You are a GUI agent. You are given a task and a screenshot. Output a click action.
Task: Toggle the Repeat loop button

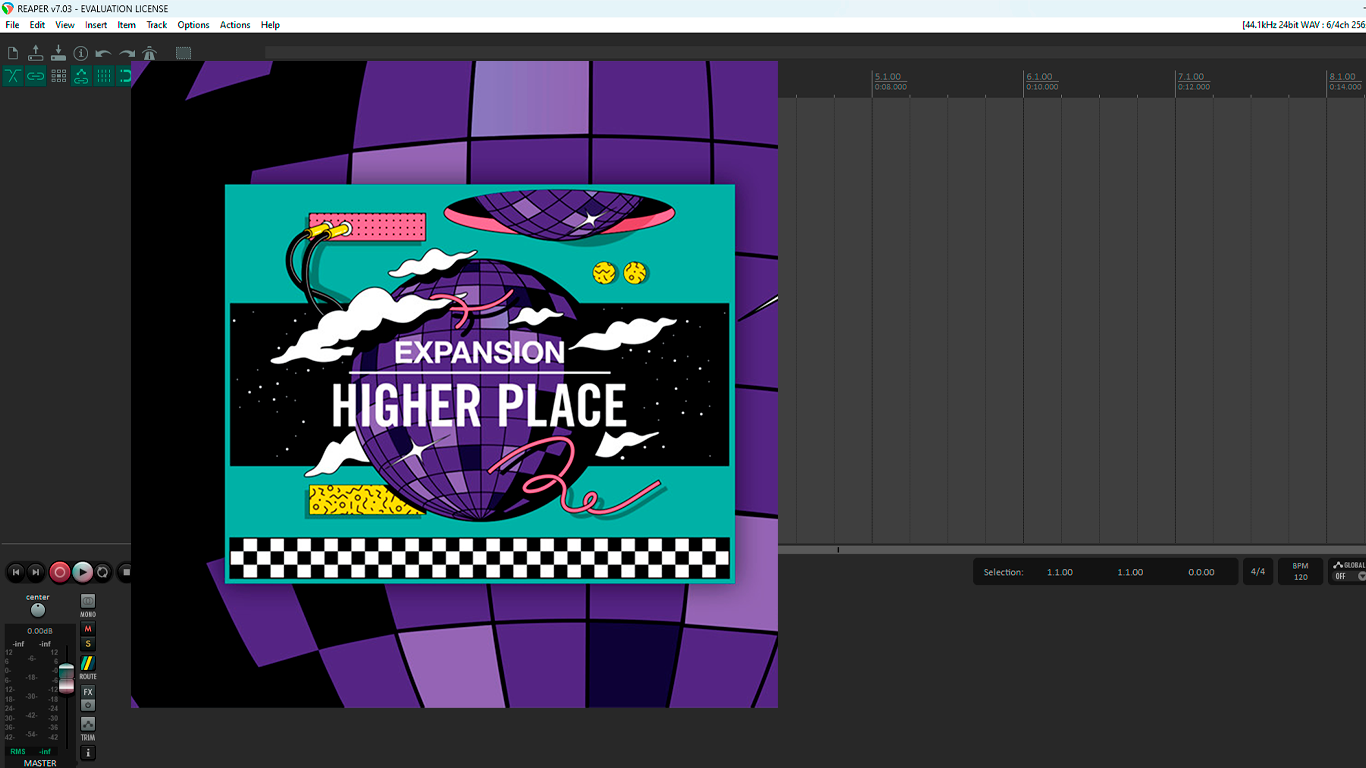click(x=103, y=572)
